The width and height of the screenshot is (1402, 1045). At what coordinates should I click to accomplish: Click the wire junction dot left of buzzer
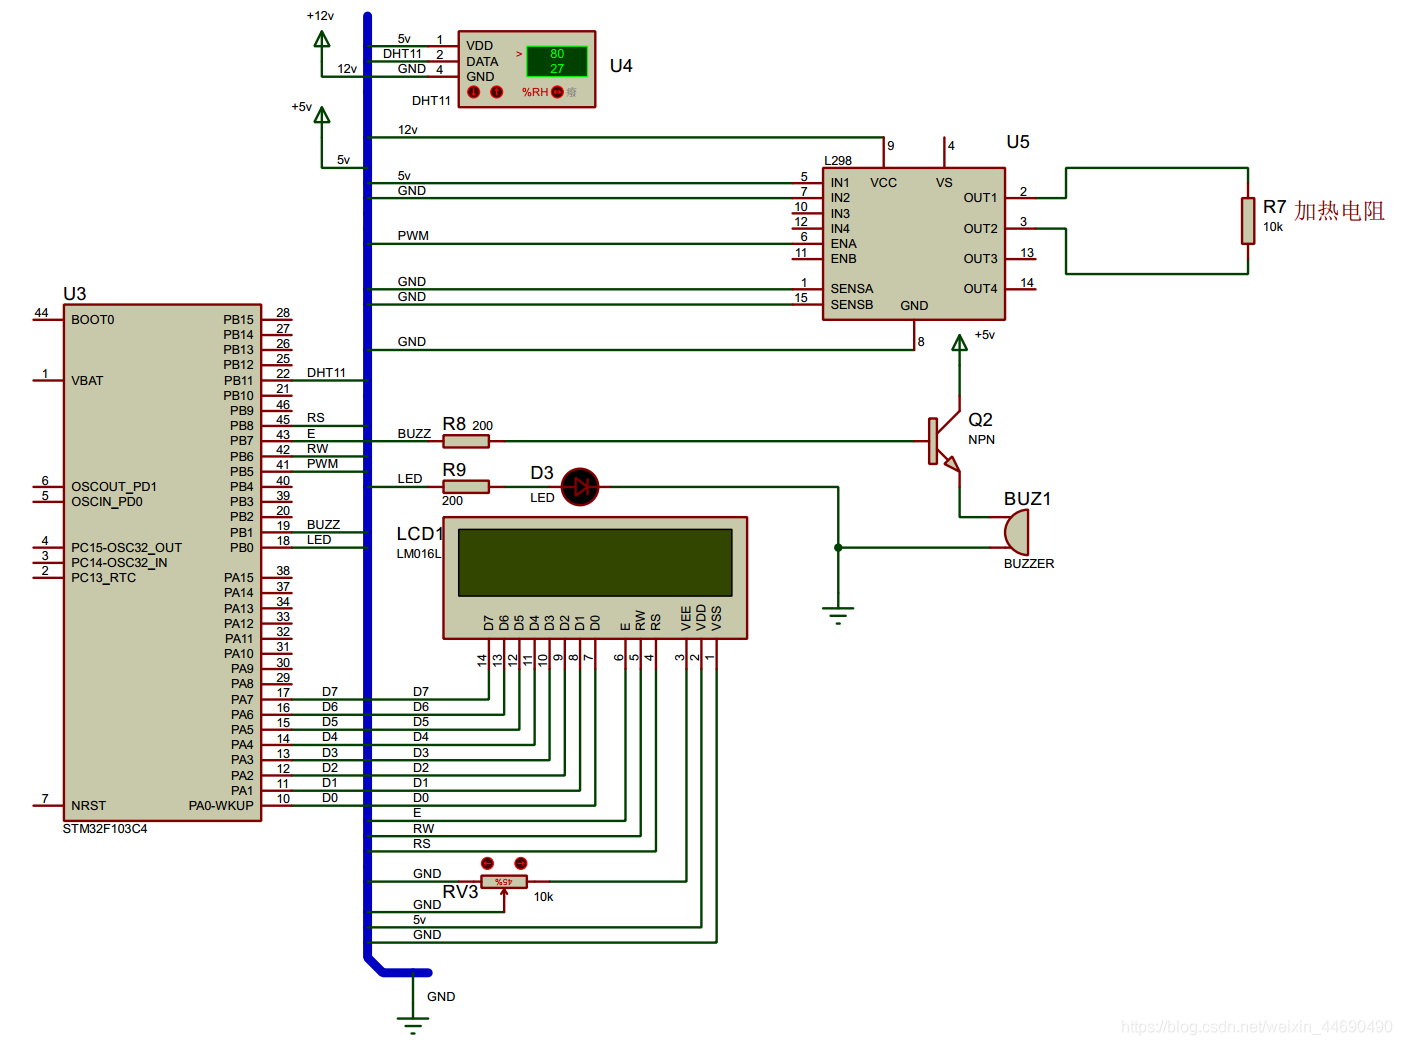click(x=838, y=548)
